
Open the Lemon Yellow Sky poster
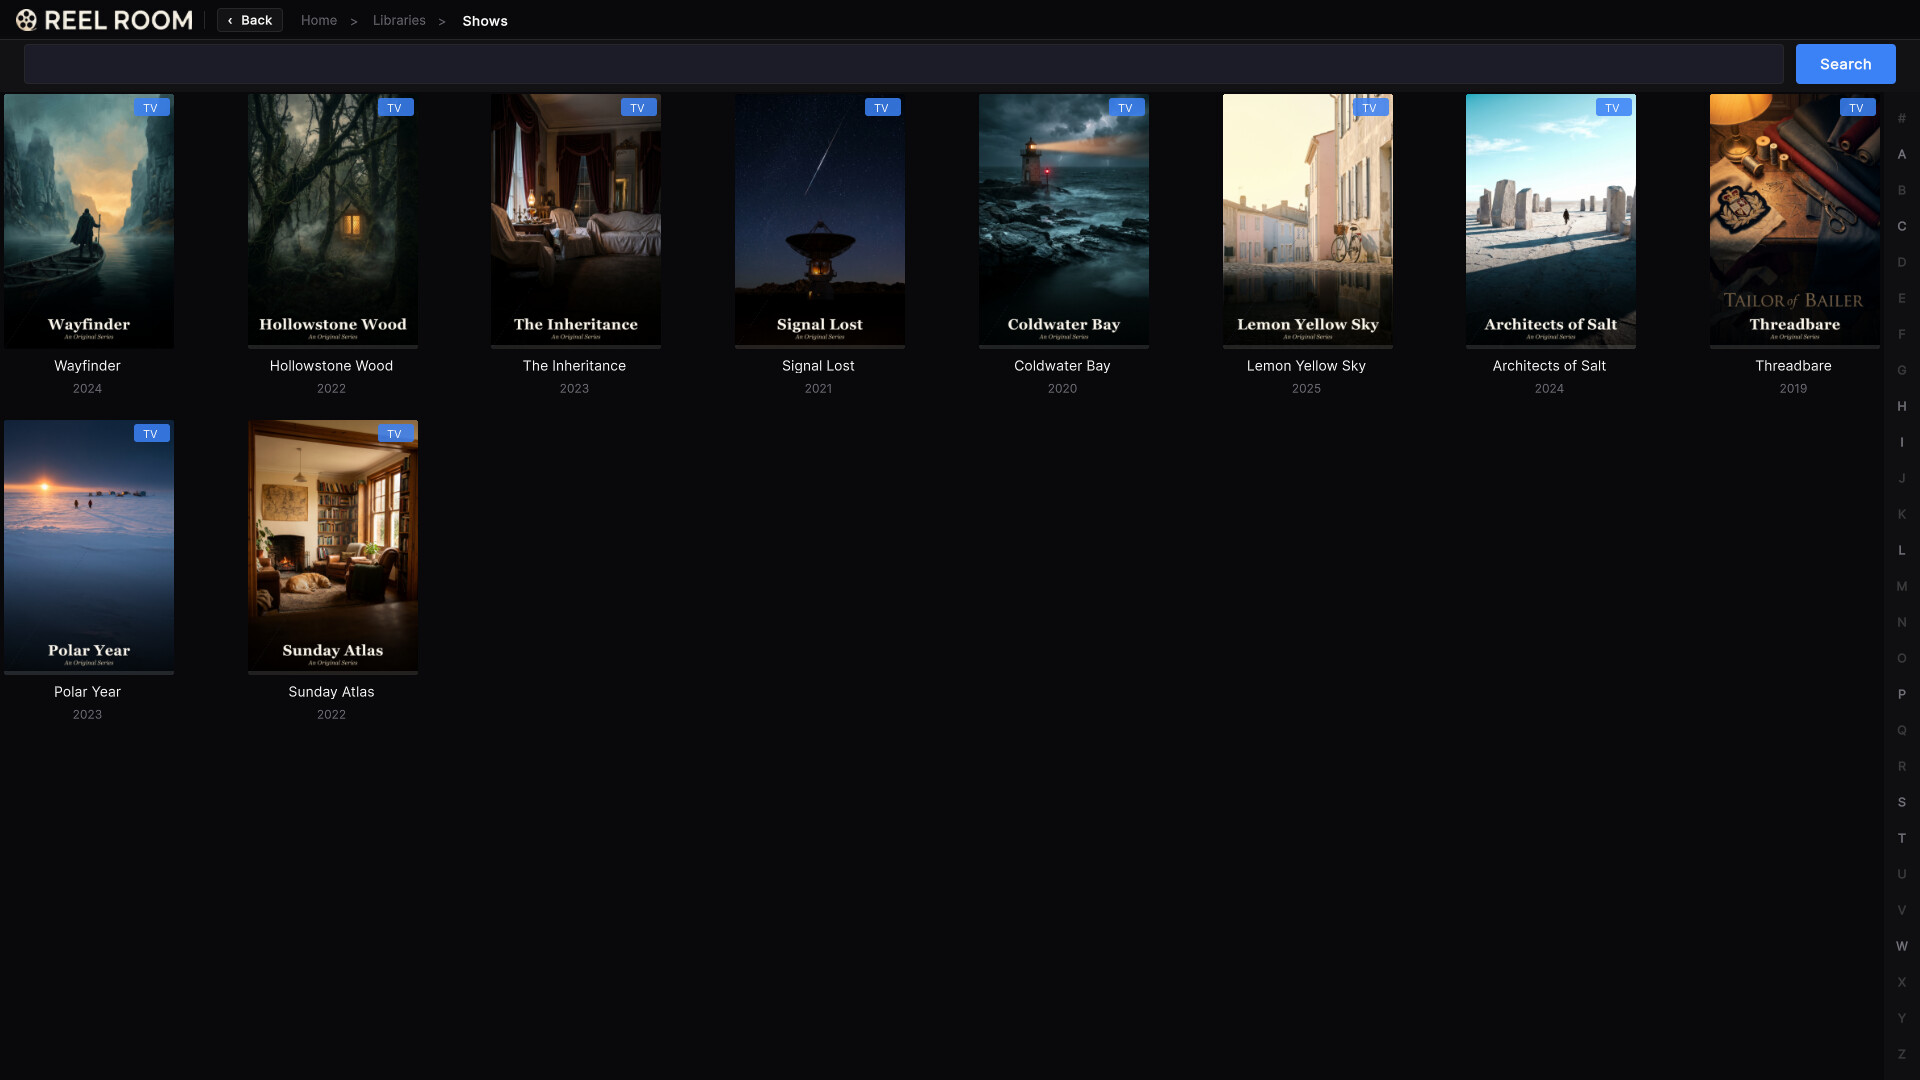(1308, 221)
